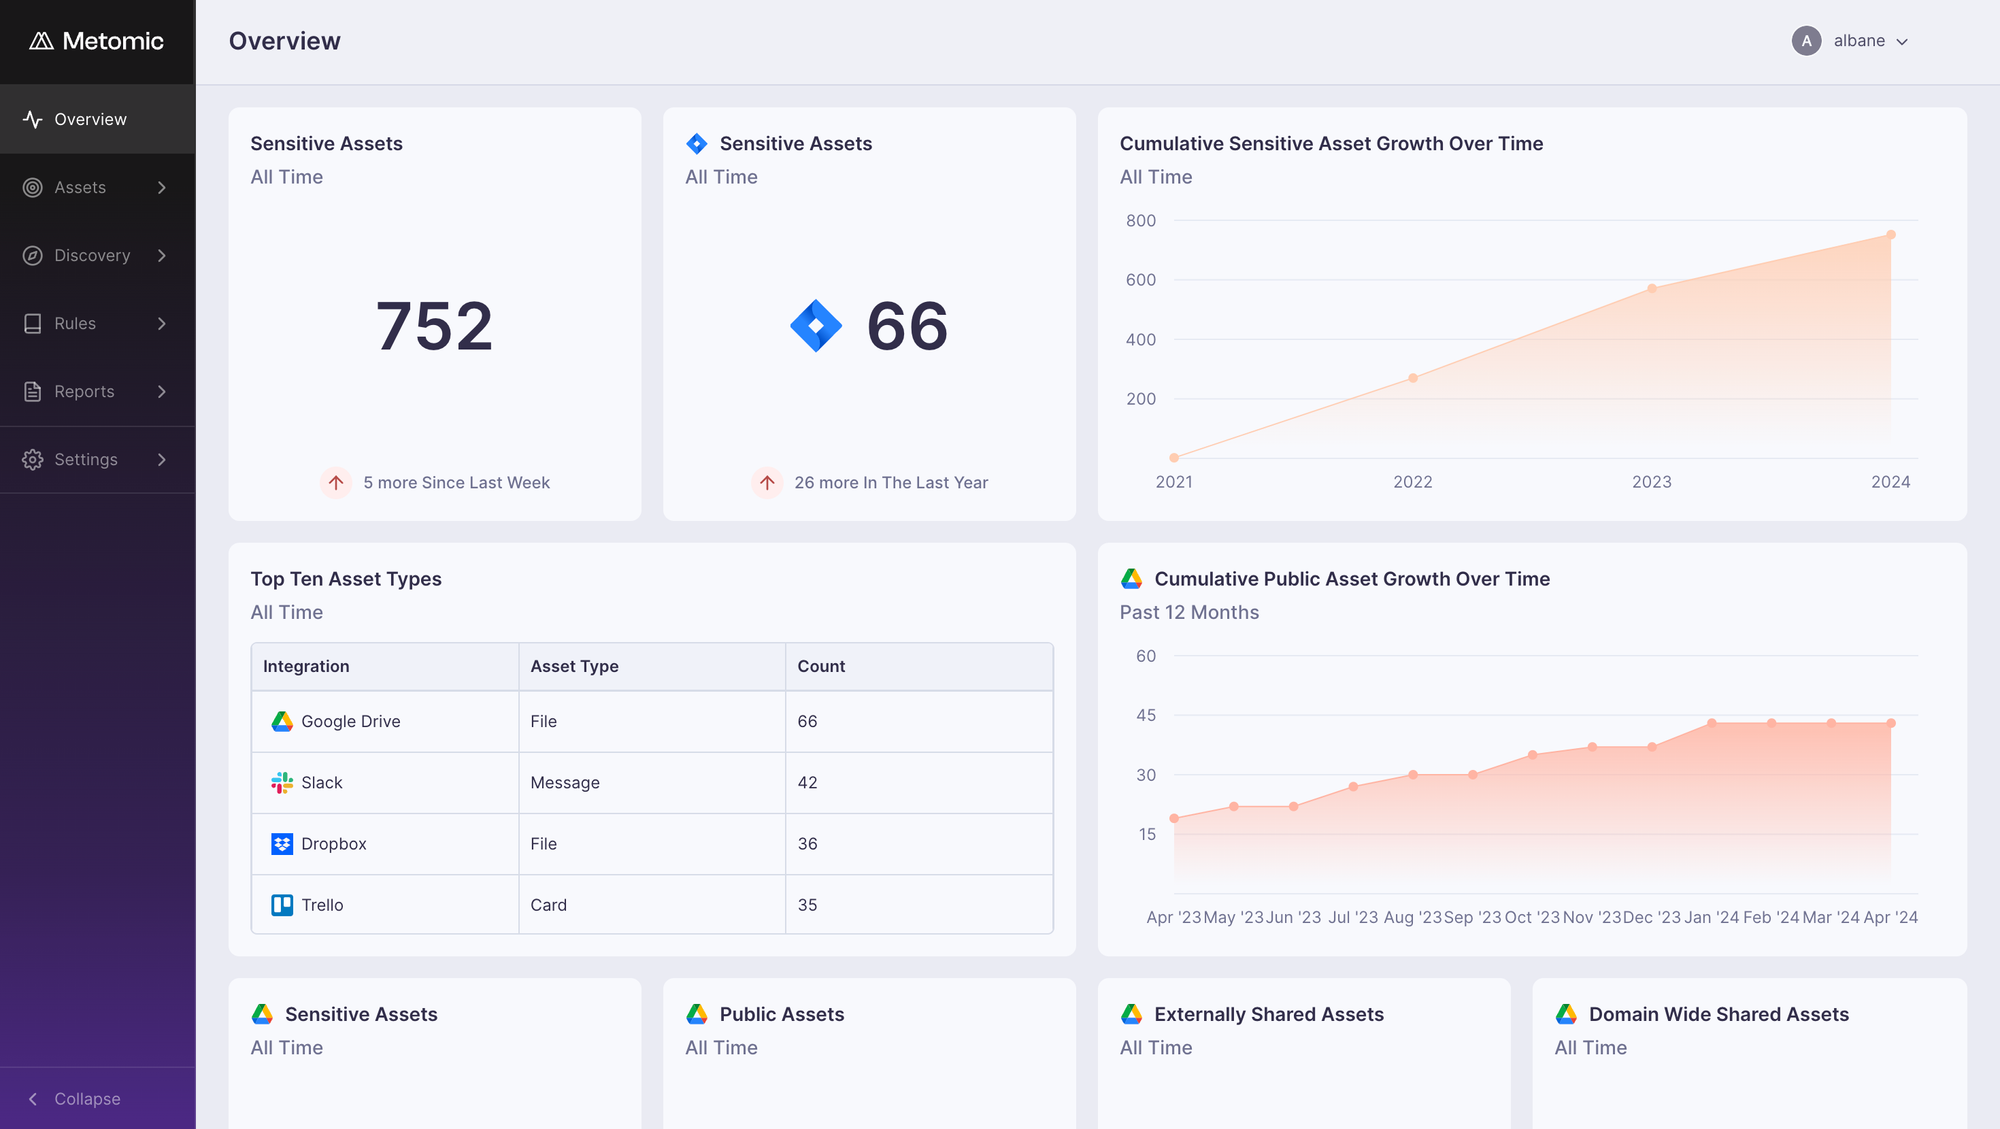Expand the Discovery submenu chevron
2000x1129 pixels.
[x=162, y=255]
